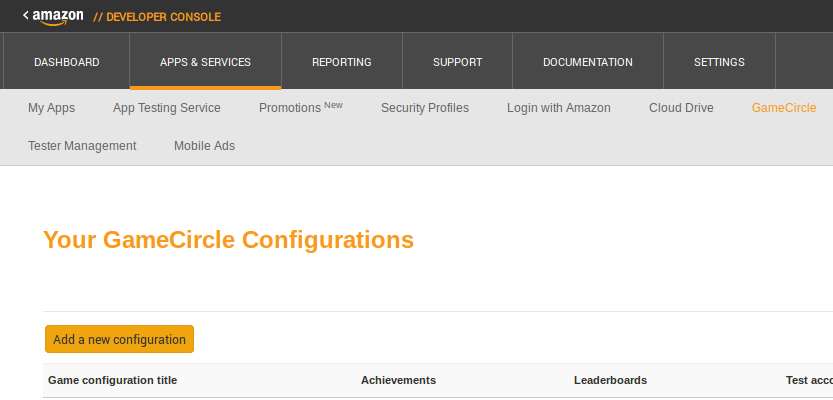Switch to the Support tab
The height and width of the screenshot is (400, 833).
(457, 62)
